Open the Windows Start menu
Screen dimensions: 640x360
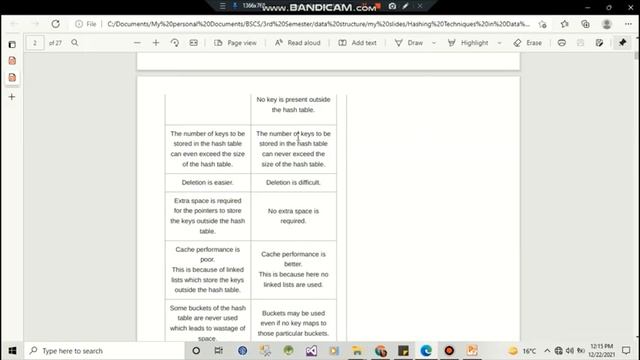pyautogui.click(x=12, y=351)
